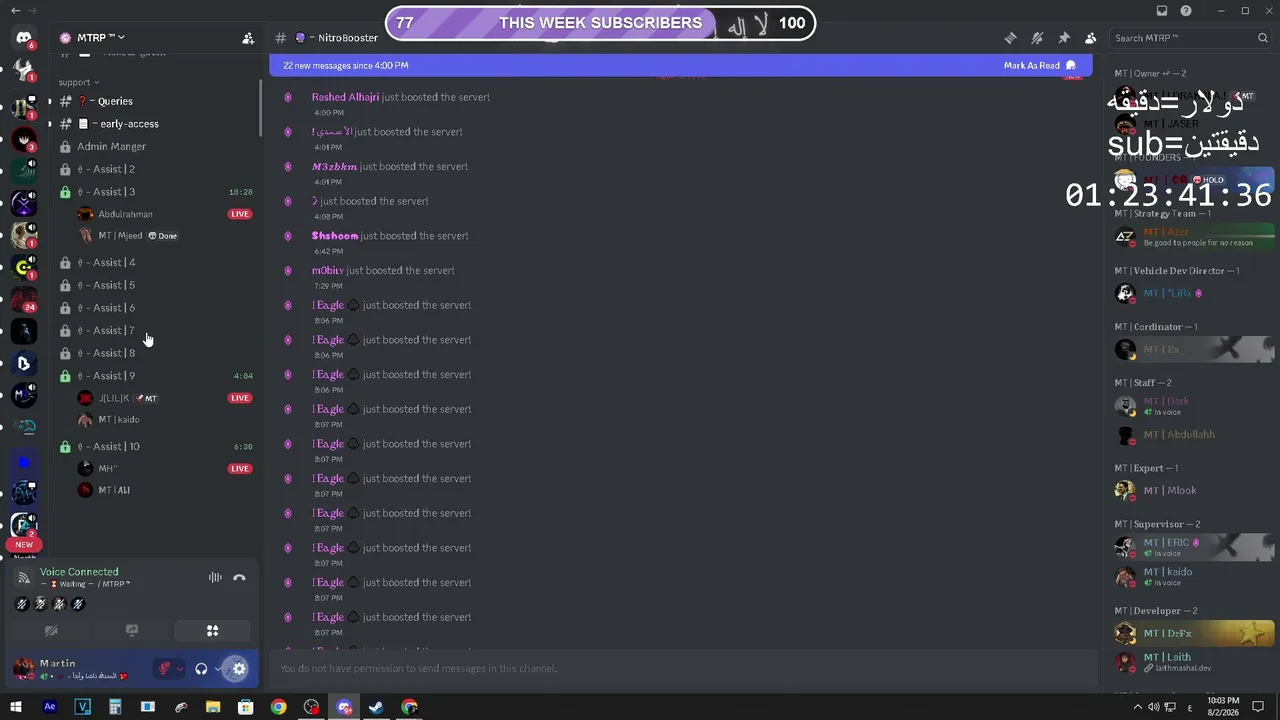Join the Assist | 6 voice channel
This screenshot has height=720, width=1280.
(x=156, y=308)
